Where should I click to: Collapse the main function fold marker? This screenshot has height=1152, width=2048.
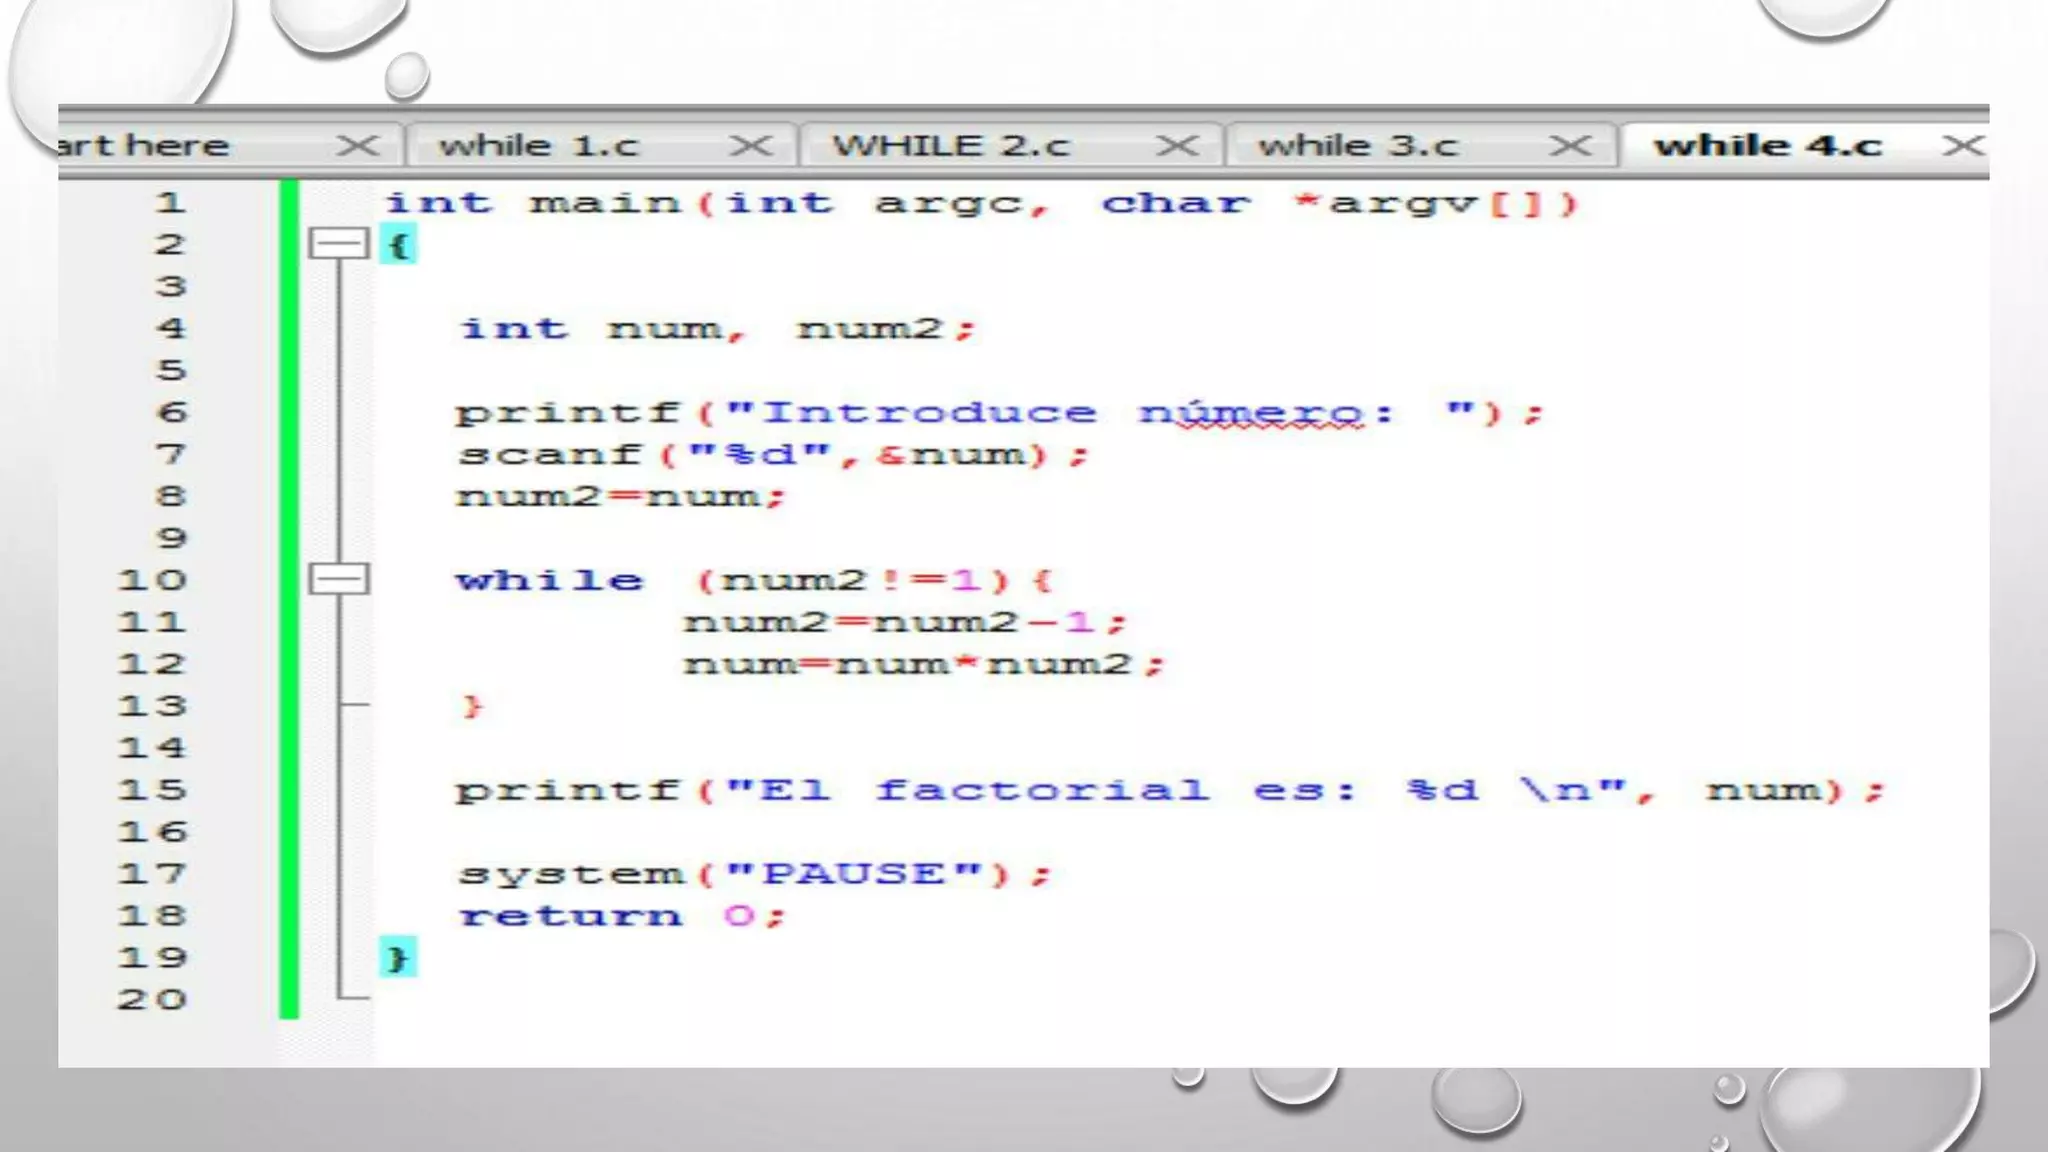[x=339, y=244]
